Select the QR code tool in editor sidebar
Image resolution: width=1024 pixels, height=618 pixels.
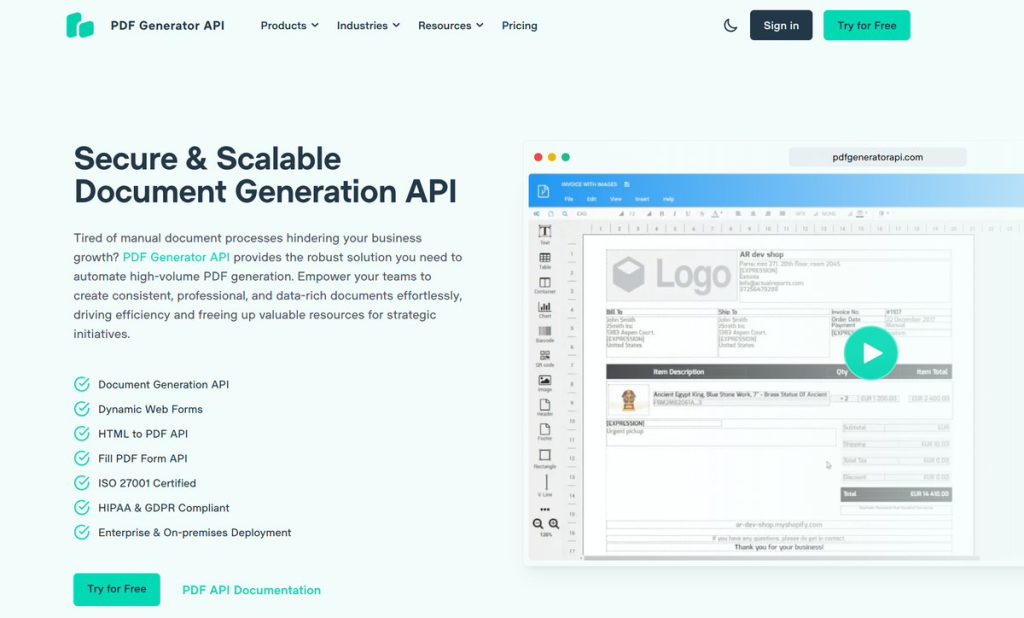(x=545, y=357)
